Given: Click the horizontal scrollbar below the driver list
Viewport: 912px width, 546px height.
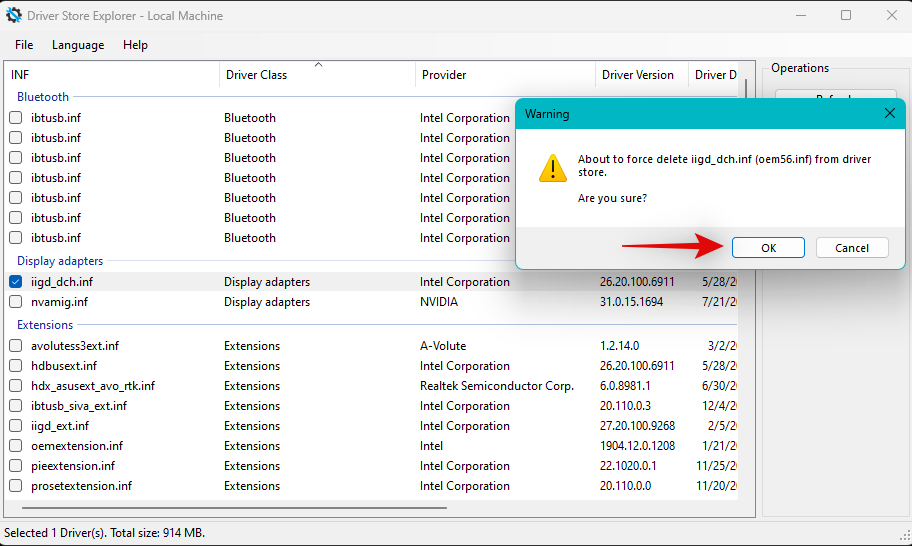Looking at the screenshot, I should tap(234, 508).
